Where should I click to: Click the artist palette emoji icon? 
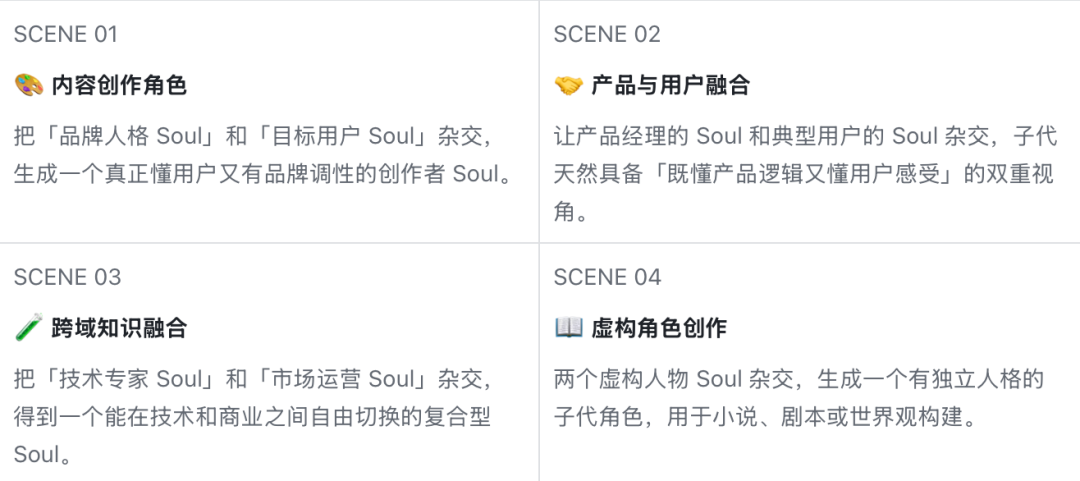click(29, 85)
